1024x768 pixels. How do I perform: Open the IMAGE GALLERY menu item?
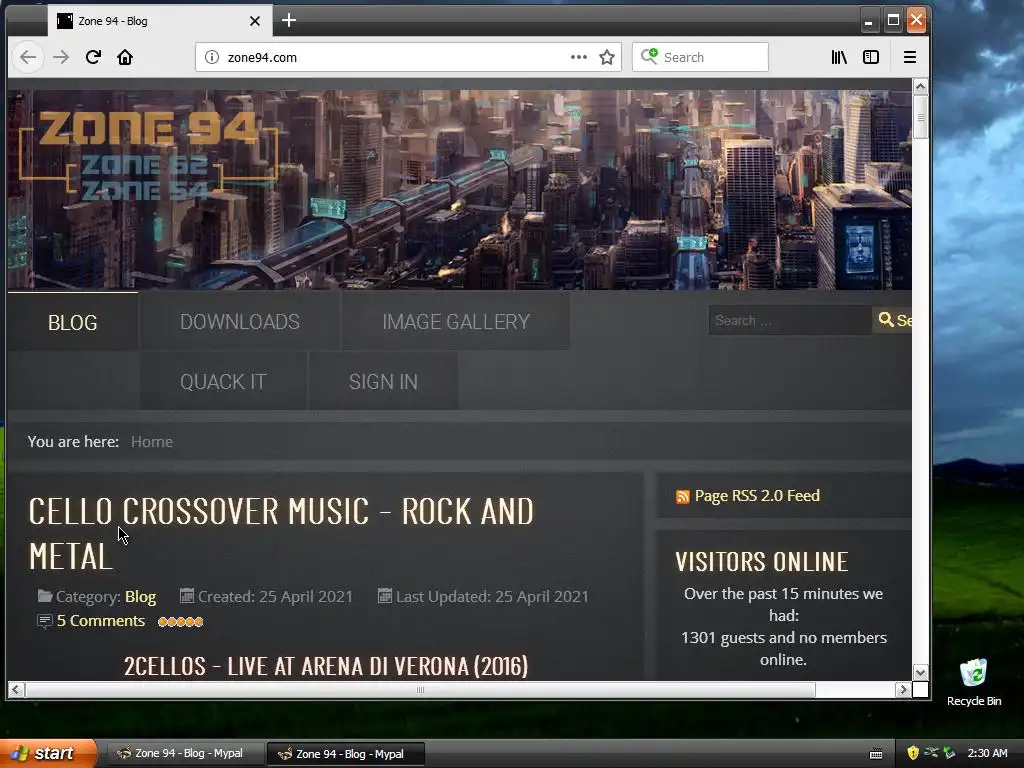(456, 321)
